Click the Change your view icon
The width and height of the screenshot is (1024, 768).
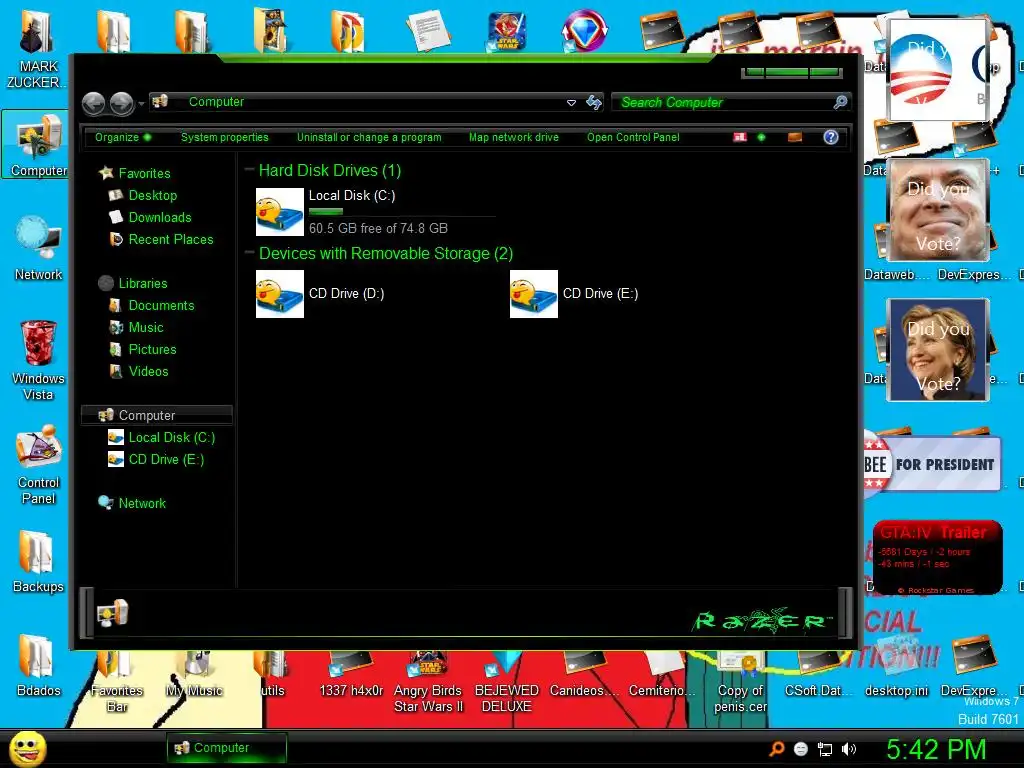(740, 137)
